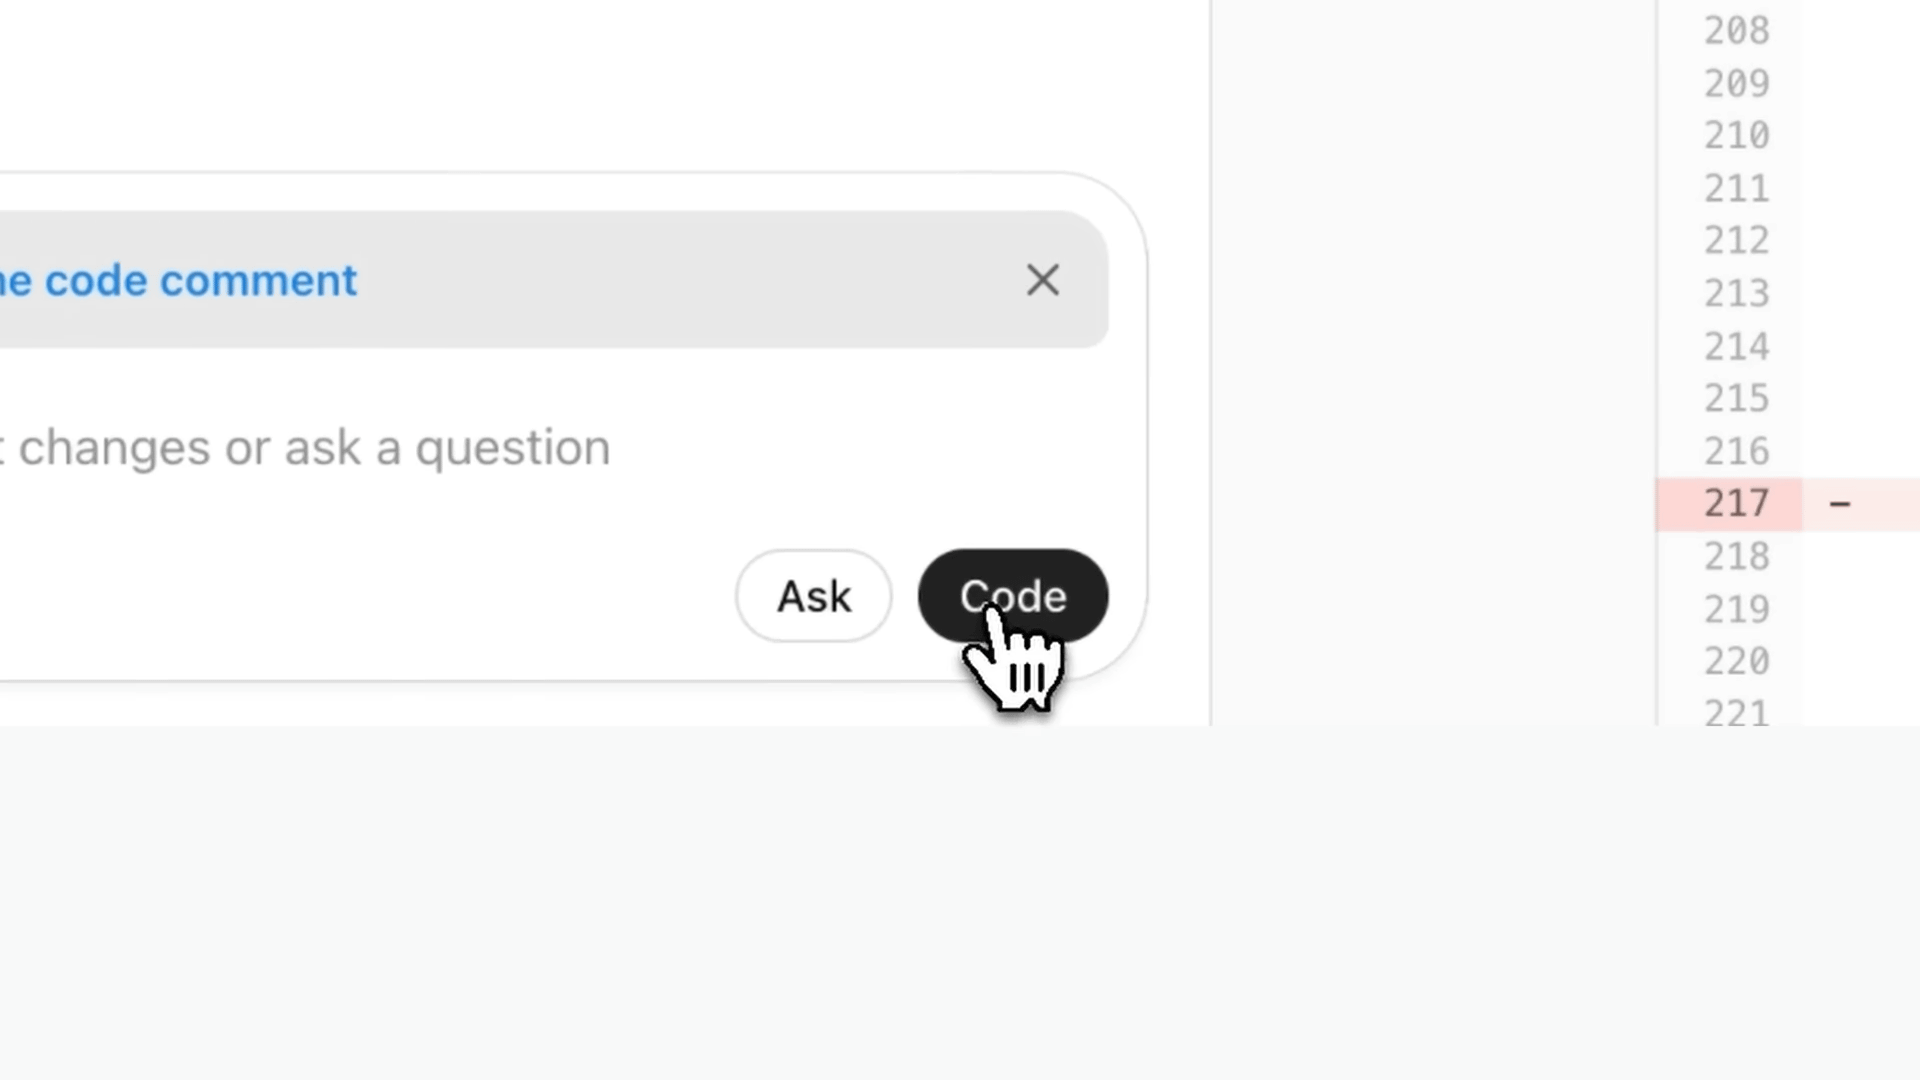1920x1080 pixels.
Task: Submit using the Code button
Action: click(x=1013, y=596)
